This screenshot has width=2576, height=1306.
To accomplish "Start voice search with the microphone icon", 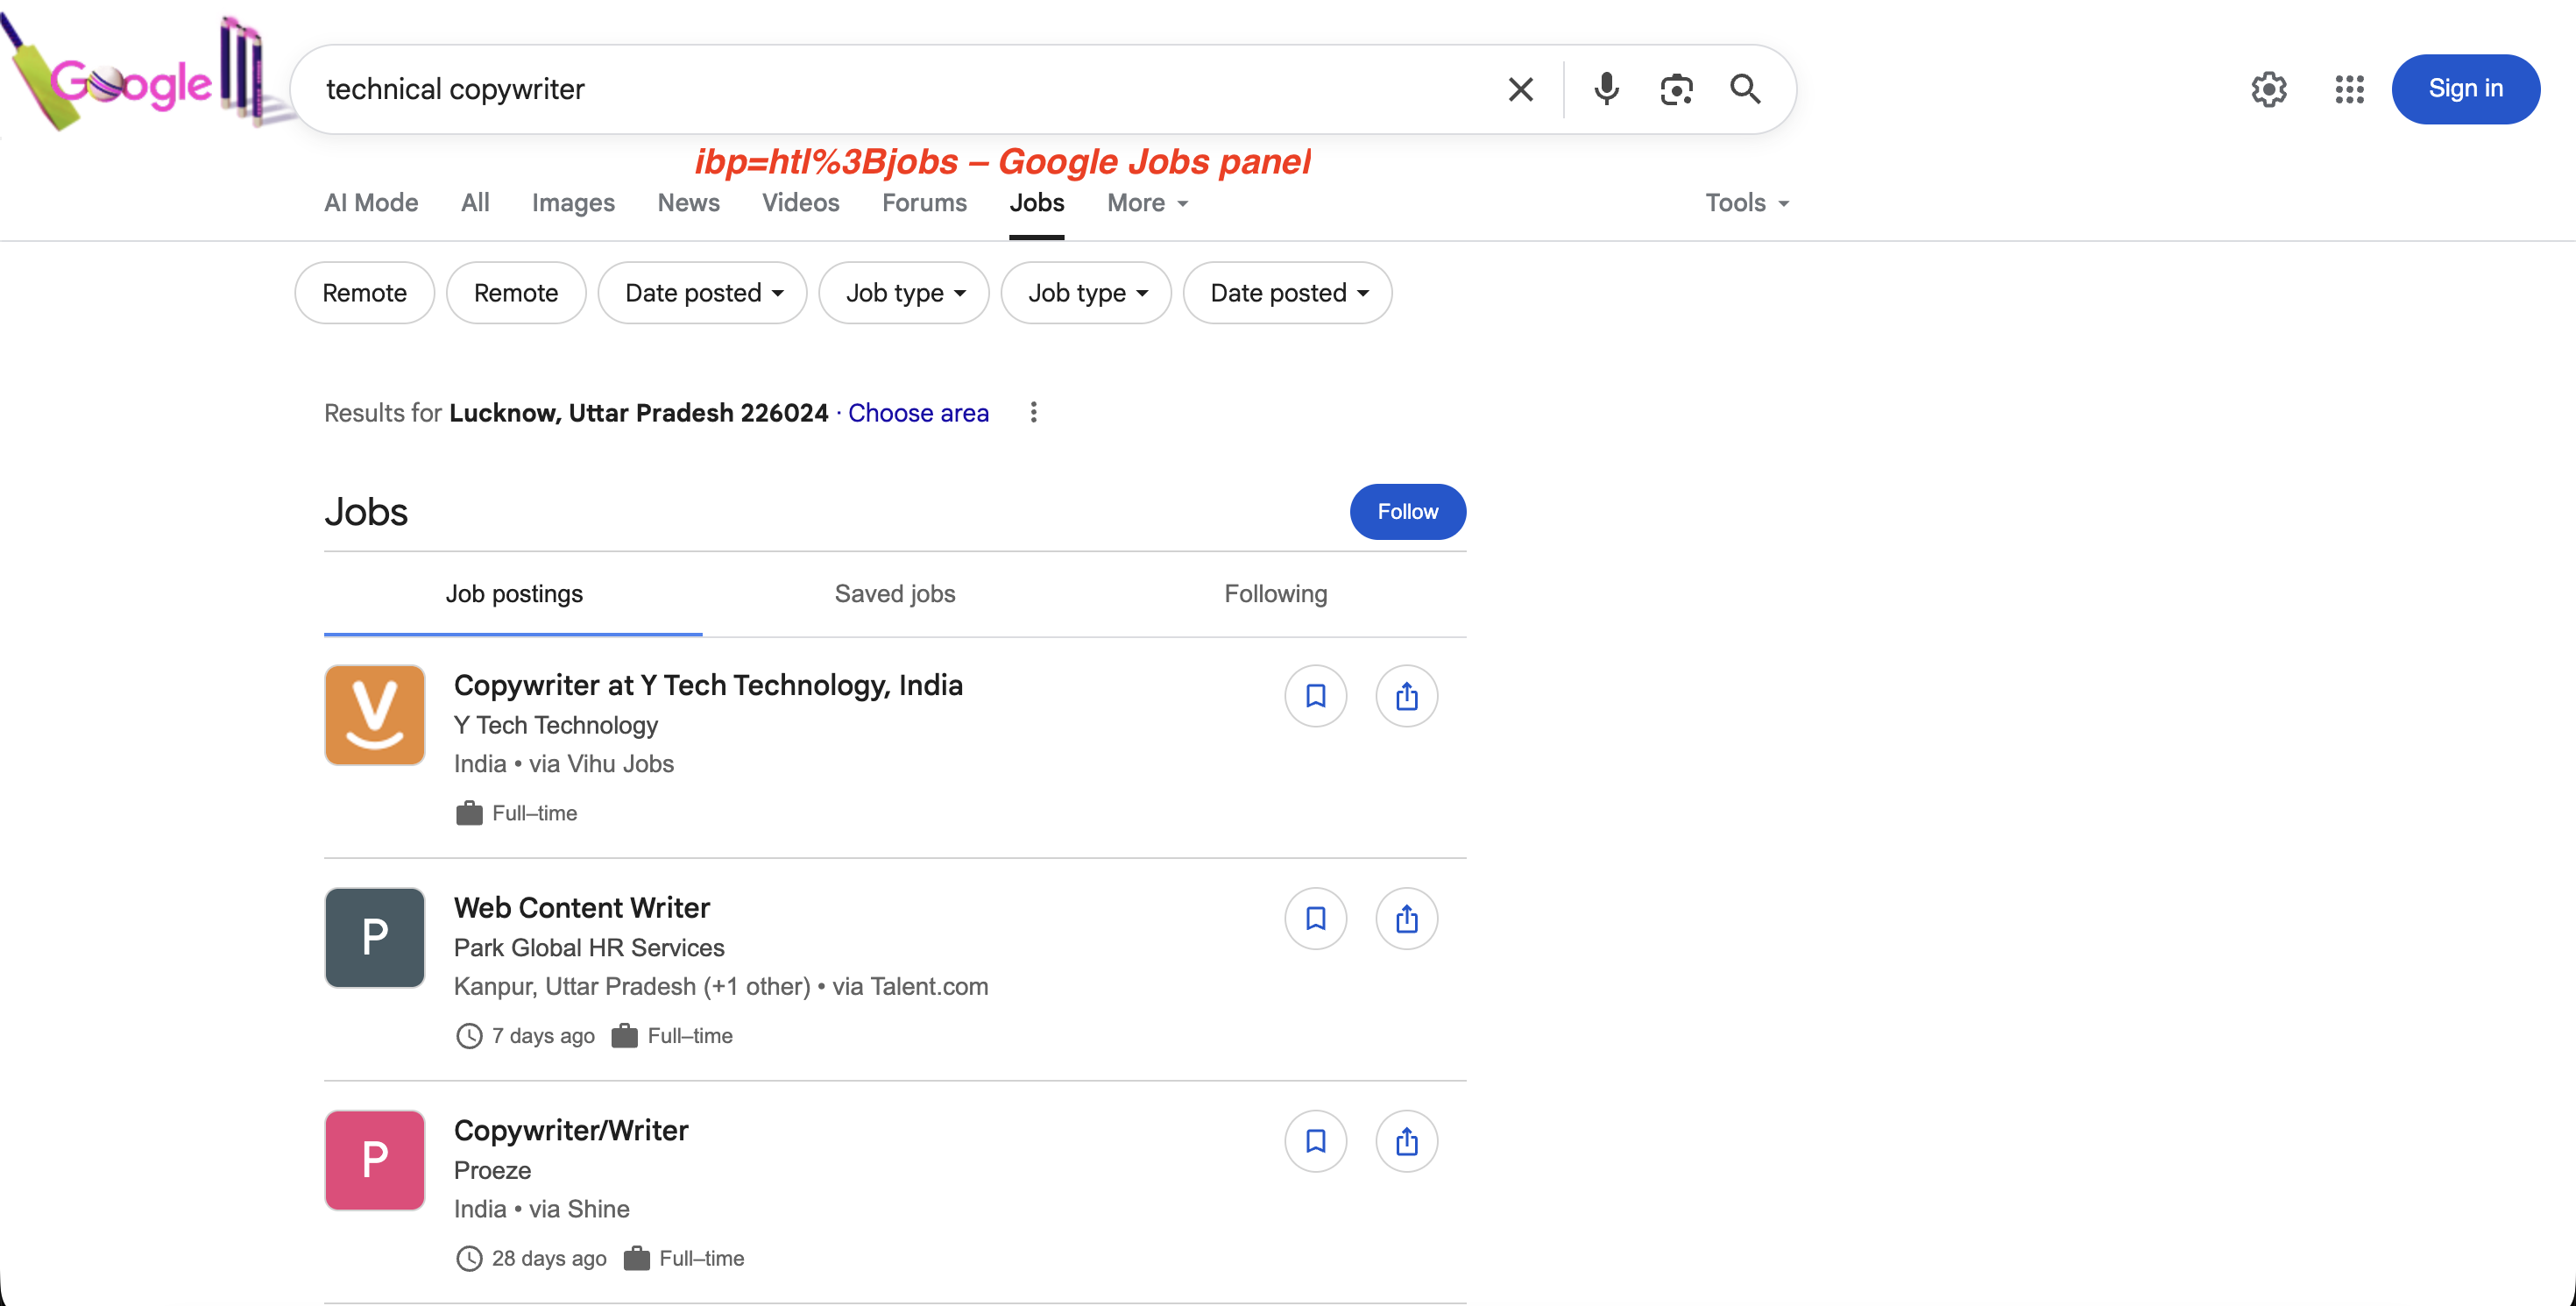I will 1606,89.
